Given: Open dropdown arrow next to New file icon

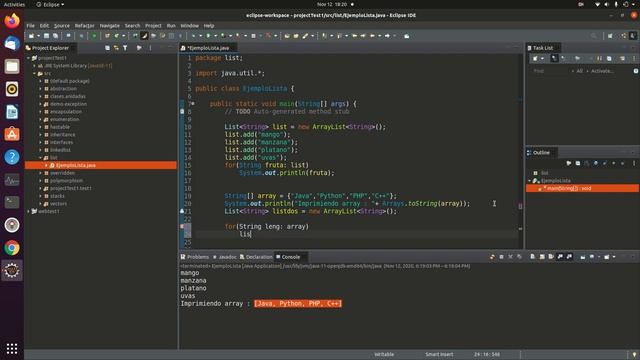Looking at the screenshot, I should click(x=38, y=36).
